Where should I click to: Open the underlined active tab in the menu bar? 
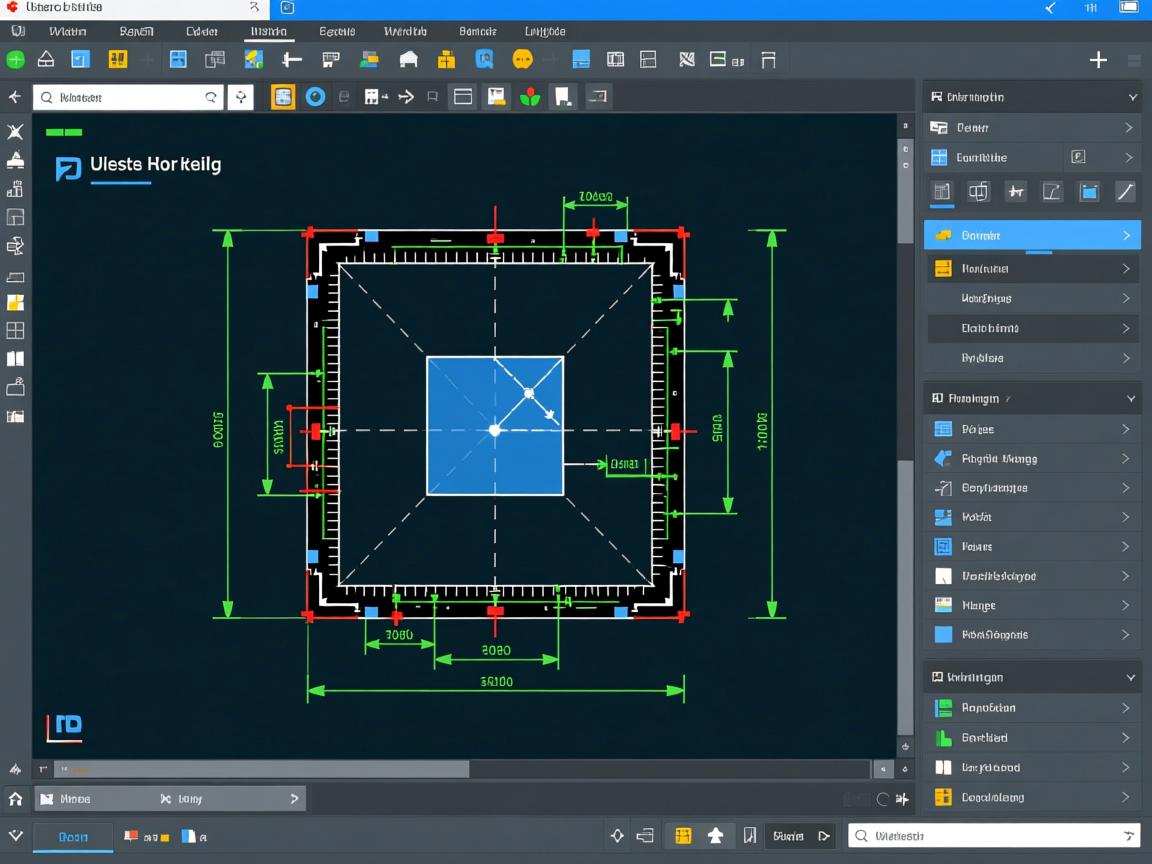pyautogui.click(x=267, y=32)
